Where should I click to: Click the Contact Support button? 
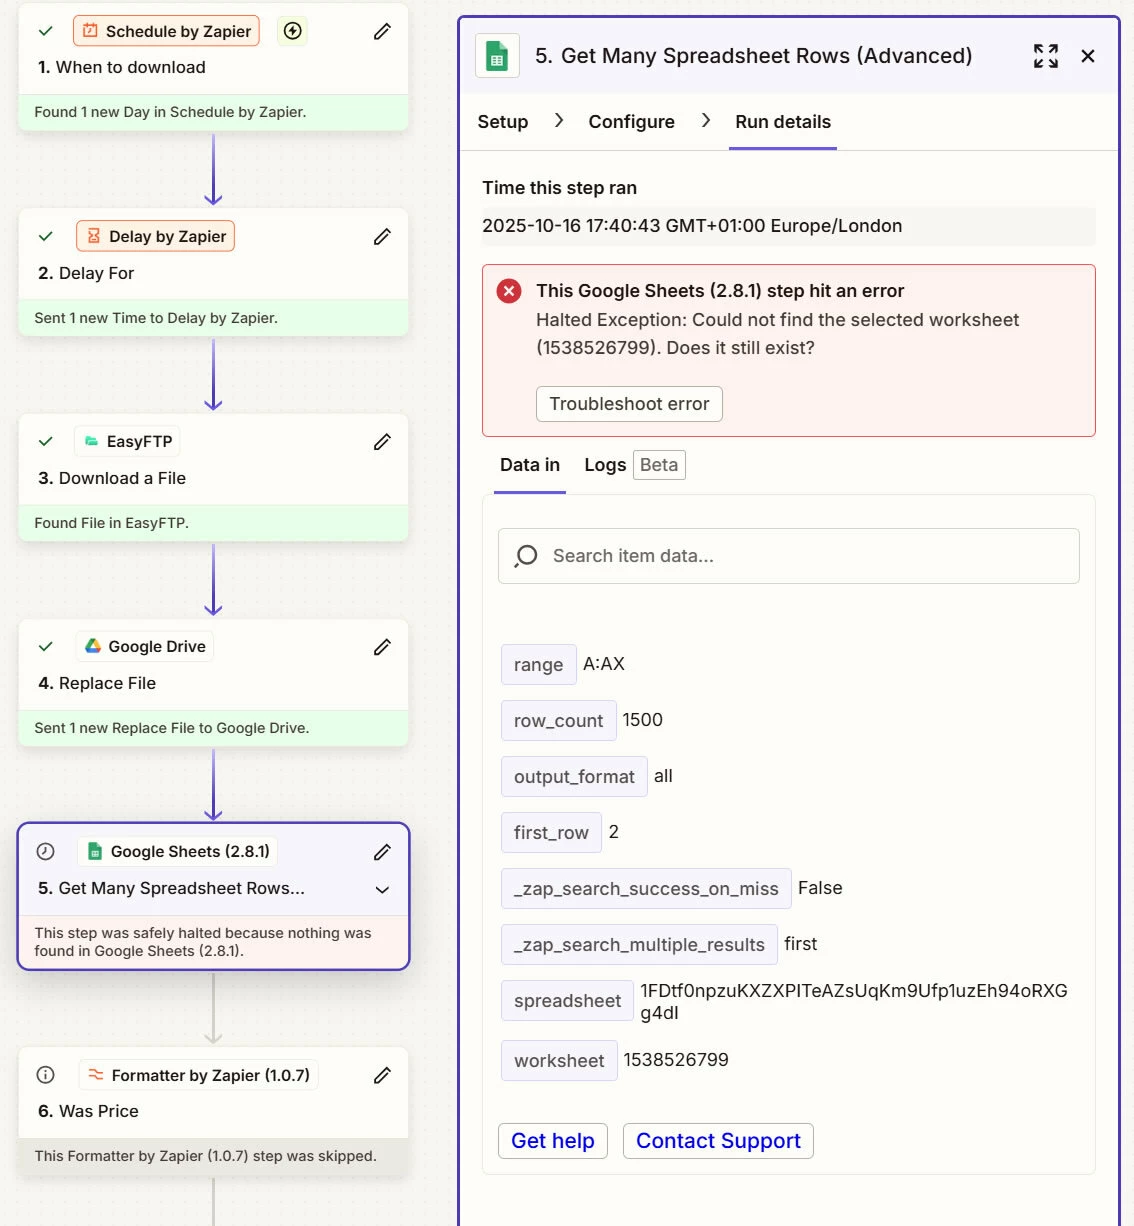pyautogui.click(x=718, y=1141)
